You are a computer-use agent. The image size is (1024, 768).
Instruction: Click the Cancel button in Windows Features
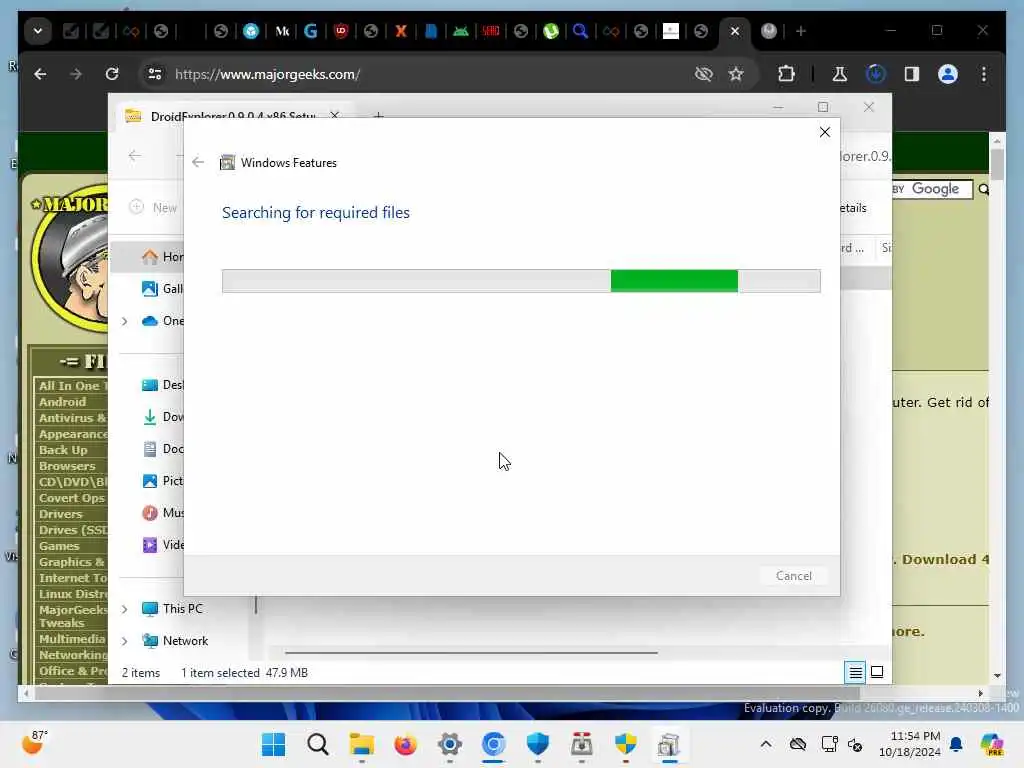point(793,575)
